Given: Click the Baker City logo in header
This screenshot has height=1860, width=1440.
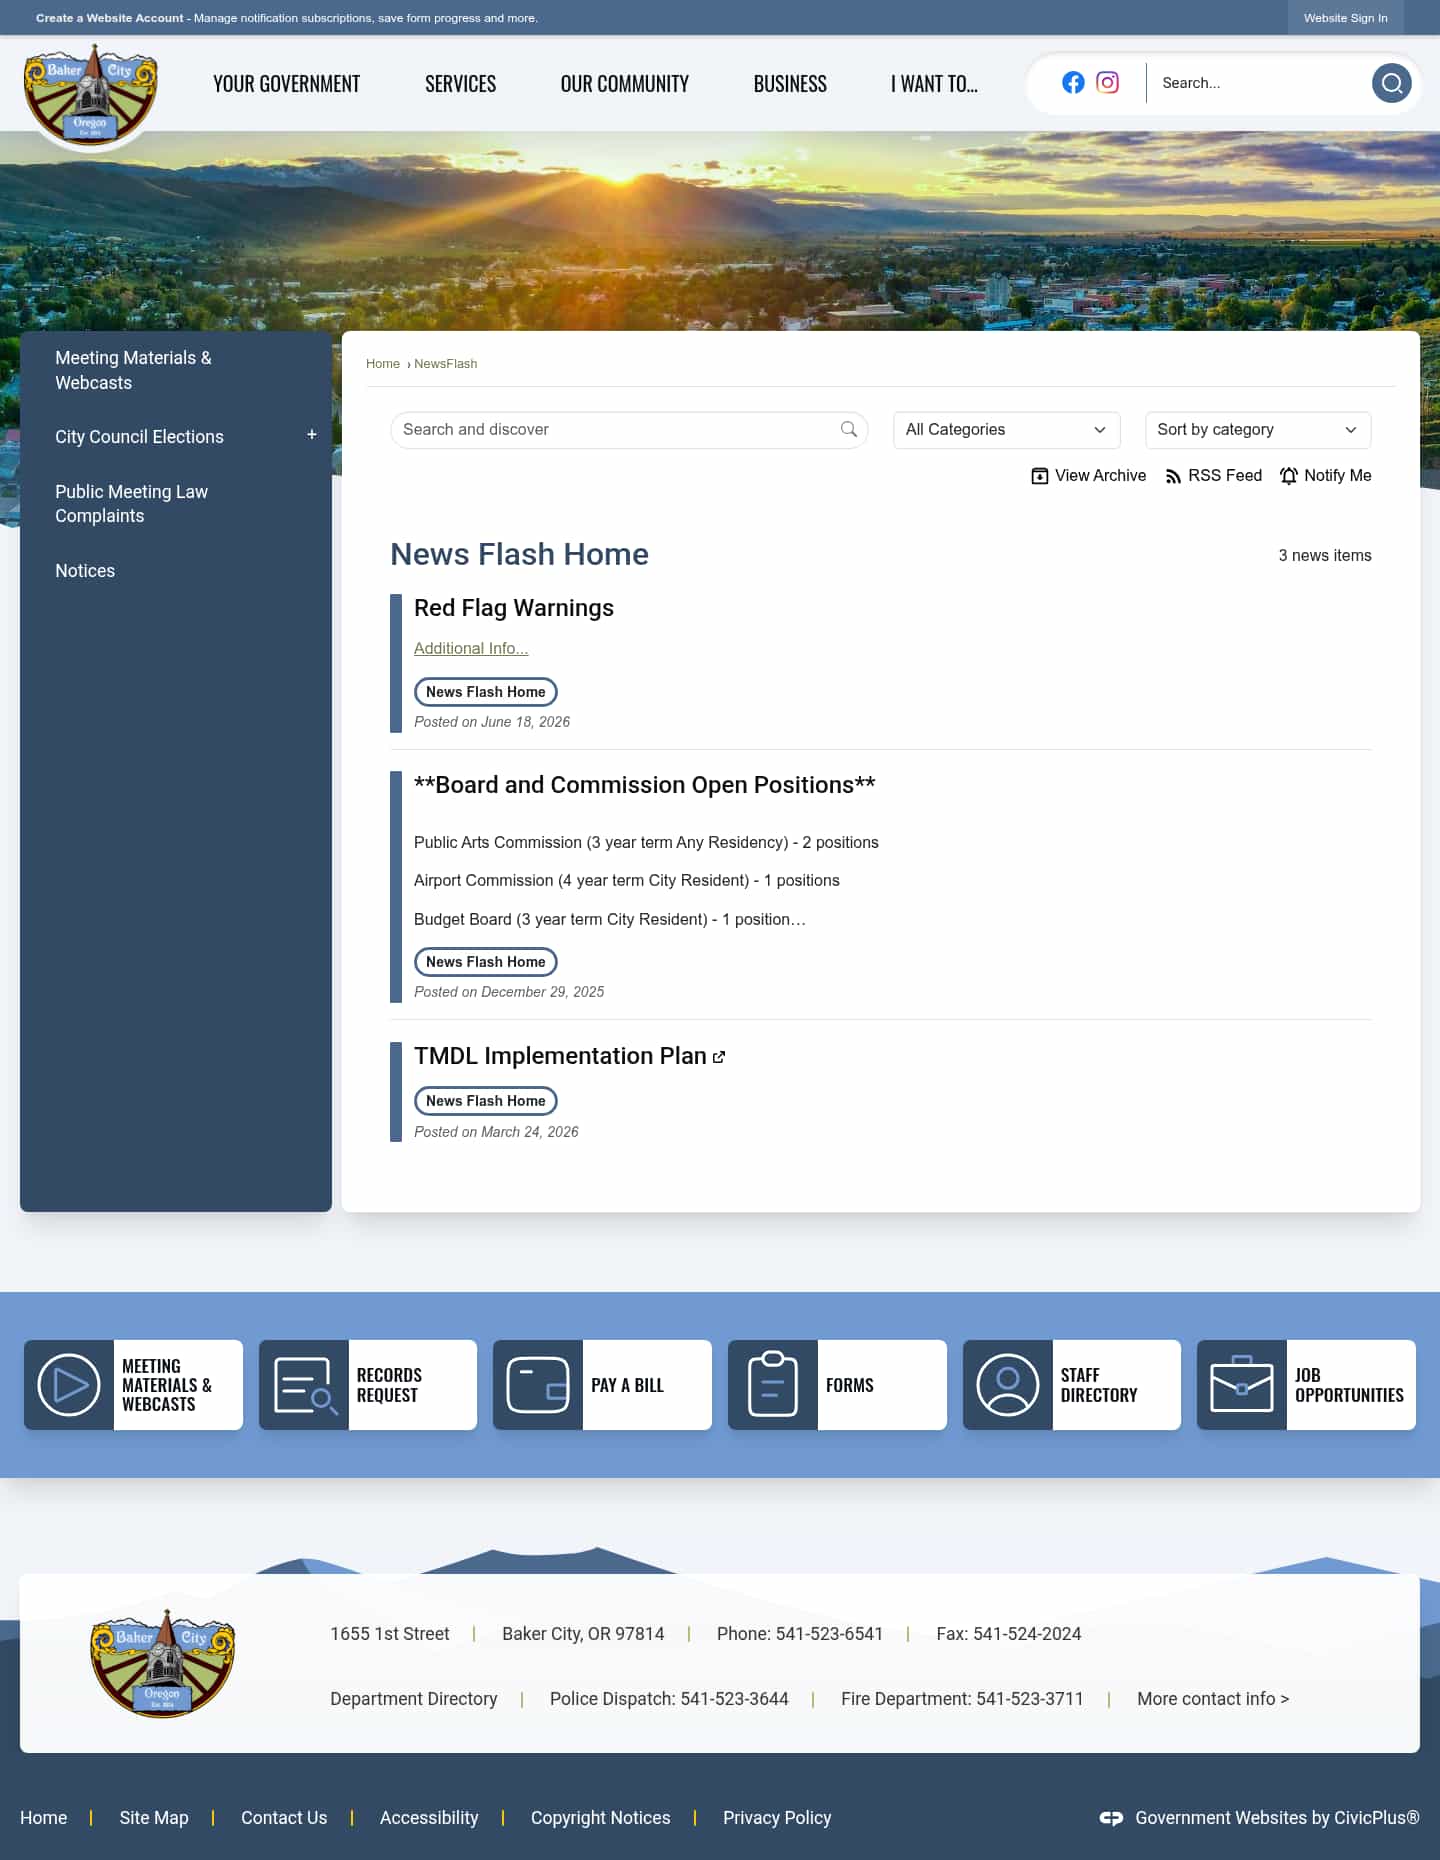Looking at the screenshot, I should (x=90, y=94).
